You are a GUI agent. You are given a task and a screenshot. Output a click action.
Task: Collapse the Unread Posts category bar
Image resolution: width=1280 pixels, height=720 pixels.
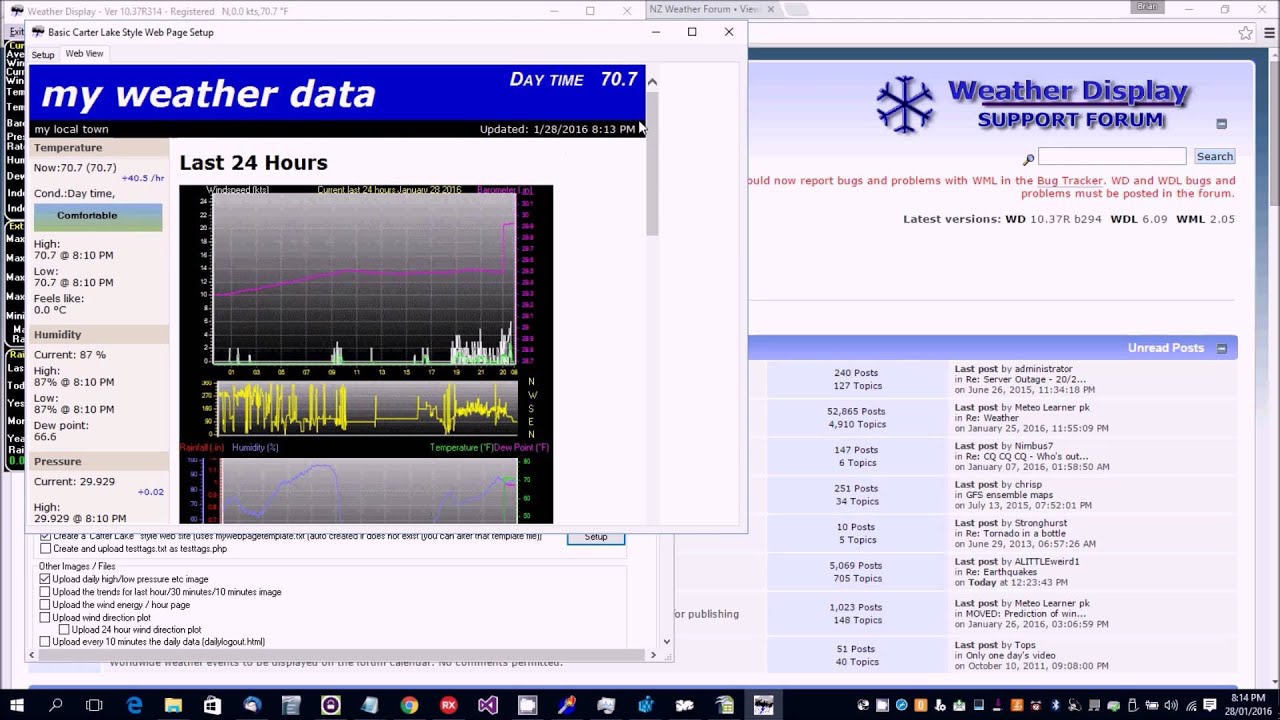point(1221,348)
